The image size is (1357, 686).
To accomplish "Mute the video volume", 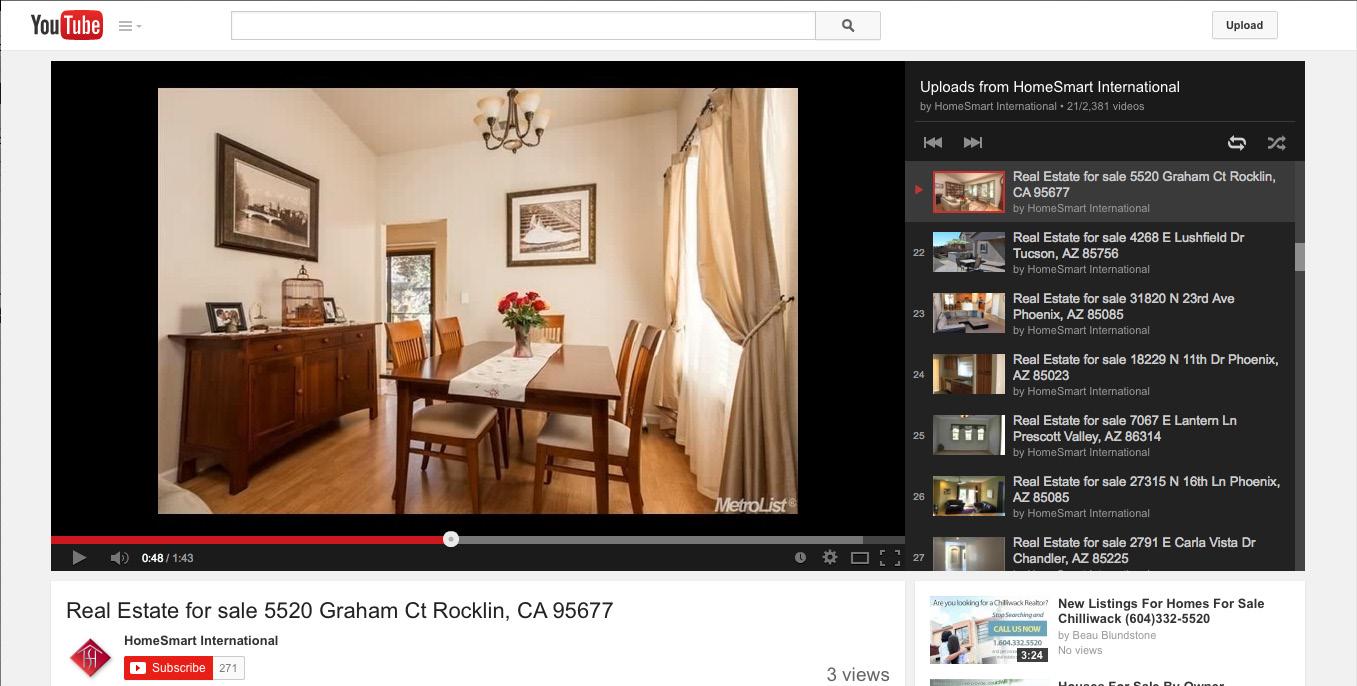I will pos(119,558).
